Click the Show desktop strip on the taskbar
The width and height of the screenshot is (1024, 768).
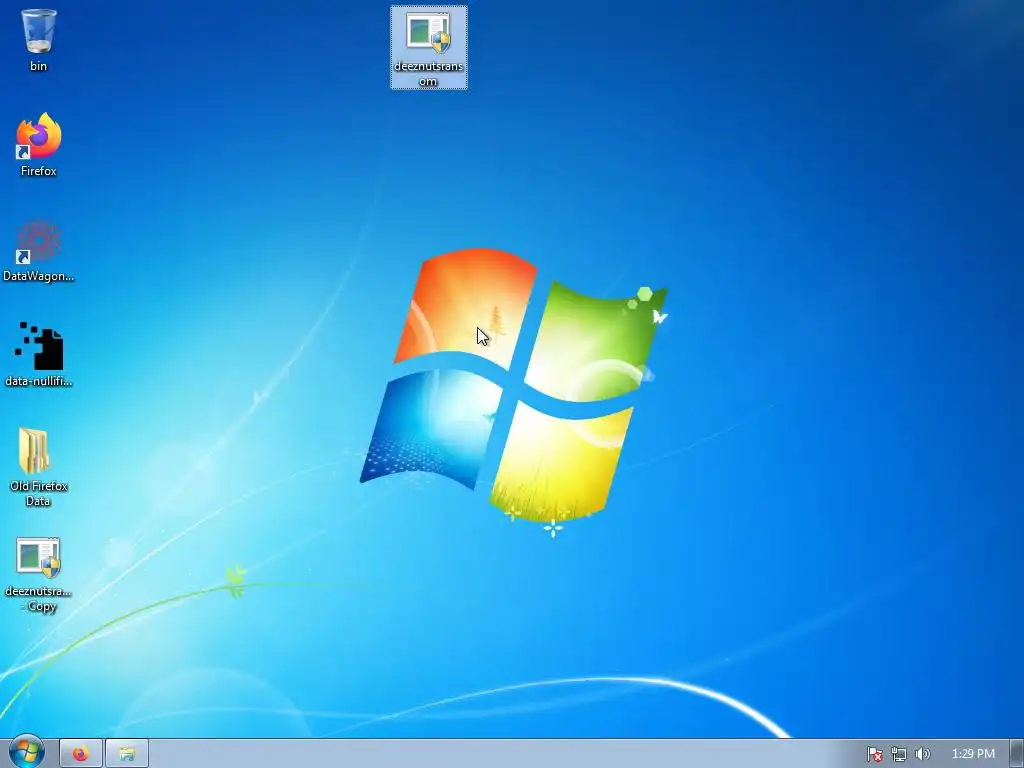1017,754
